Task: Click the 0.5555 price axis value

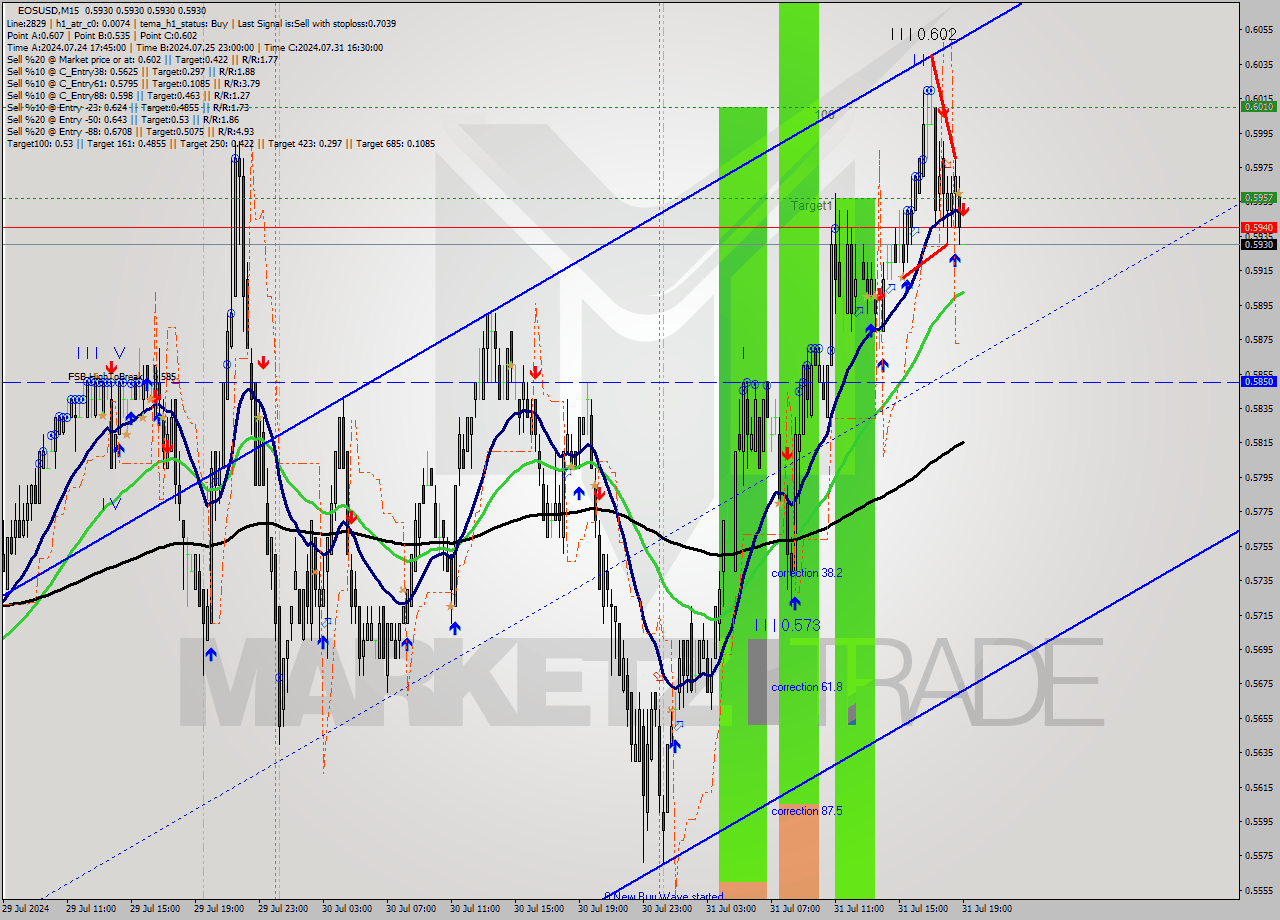Action: (x=1259, y=890)
